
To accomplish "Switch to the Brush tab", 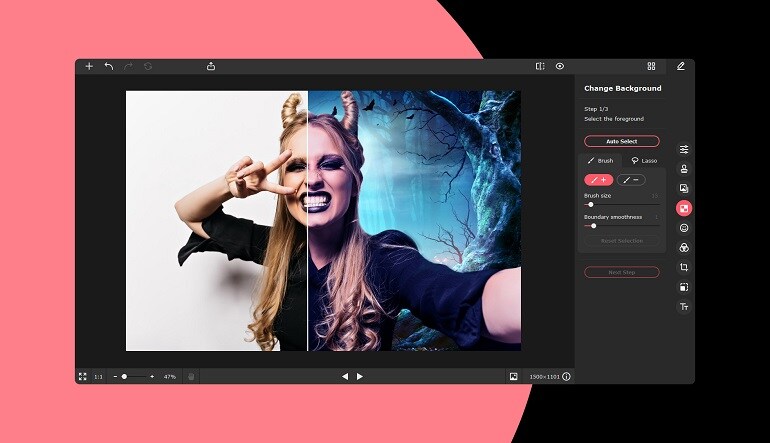I will [601, 161].
